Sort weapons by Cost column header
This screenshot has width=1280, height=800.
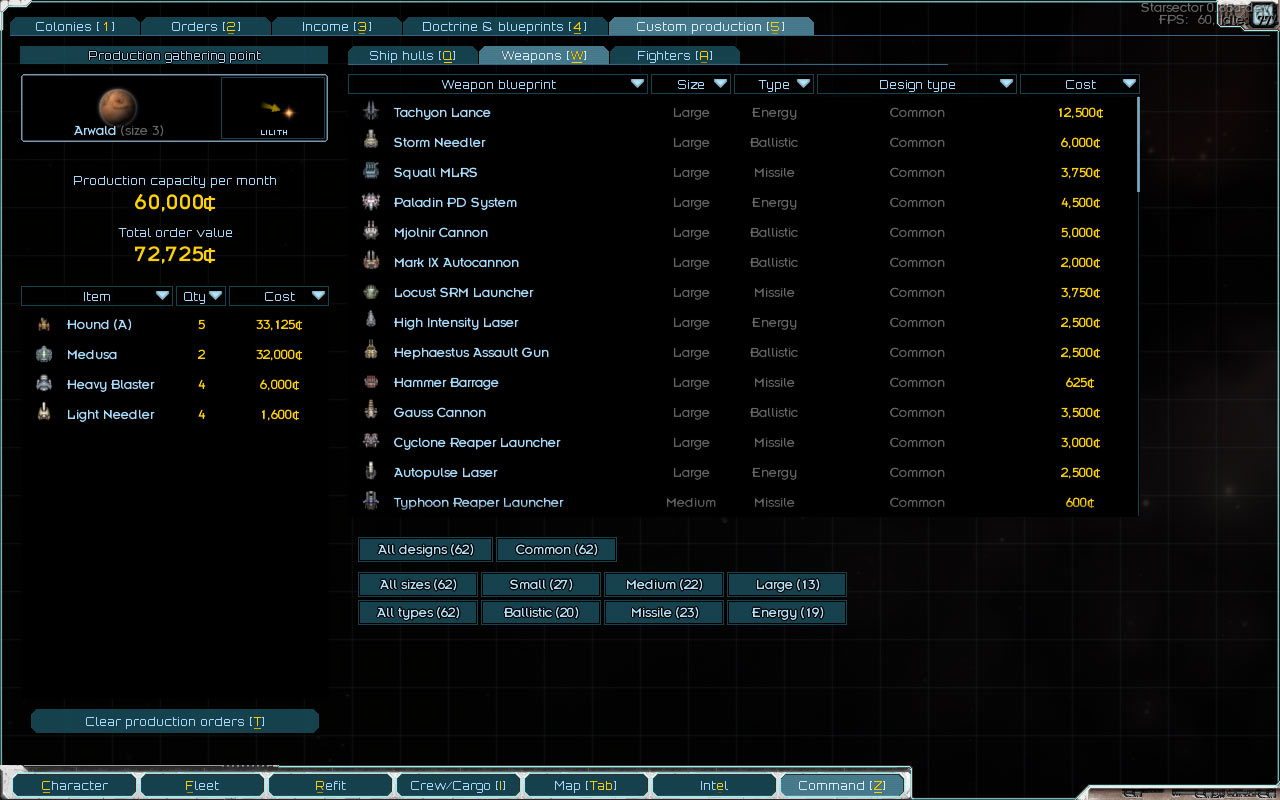pyautogui.click(x=1080, y=85)
